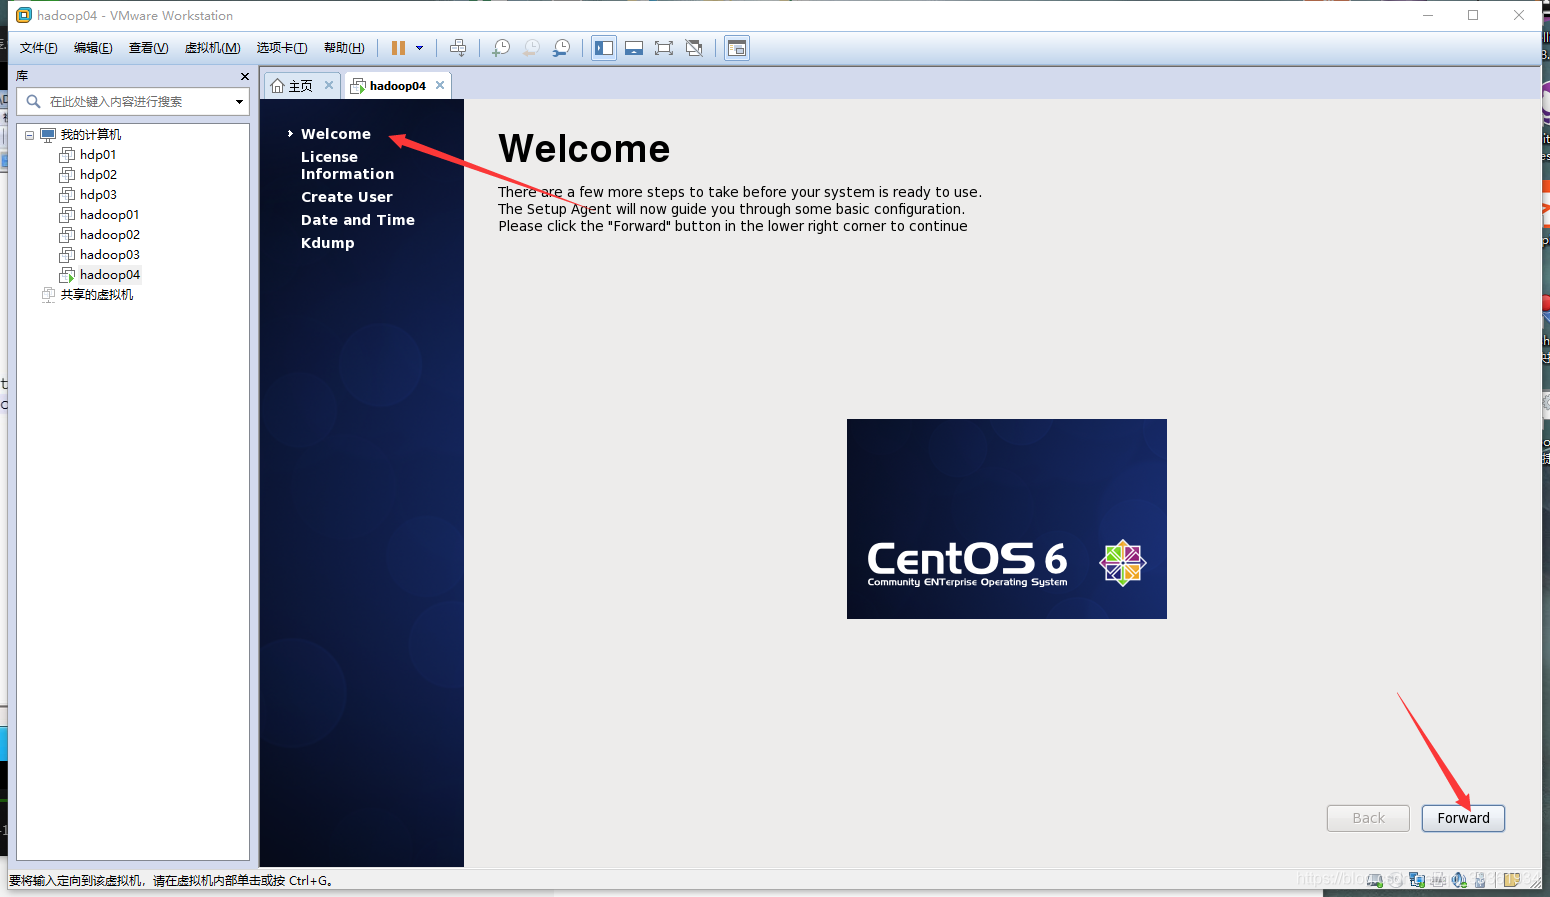Image resolution: width=1550 pixels, height=897 pixels.
Task: Select the hadoop02 virtual machine
Action: (x=110, y=235)
